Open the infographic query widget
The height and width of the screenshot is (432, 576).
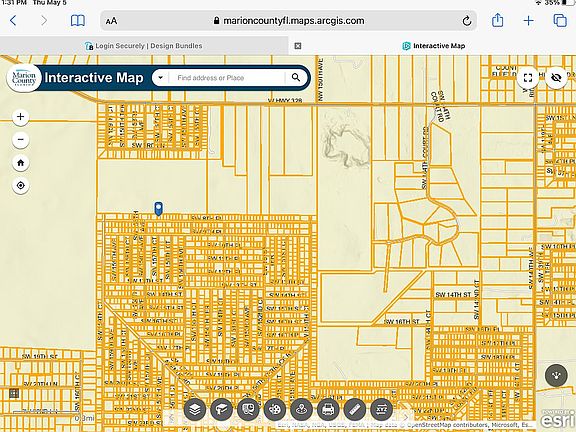pos(248,409)
